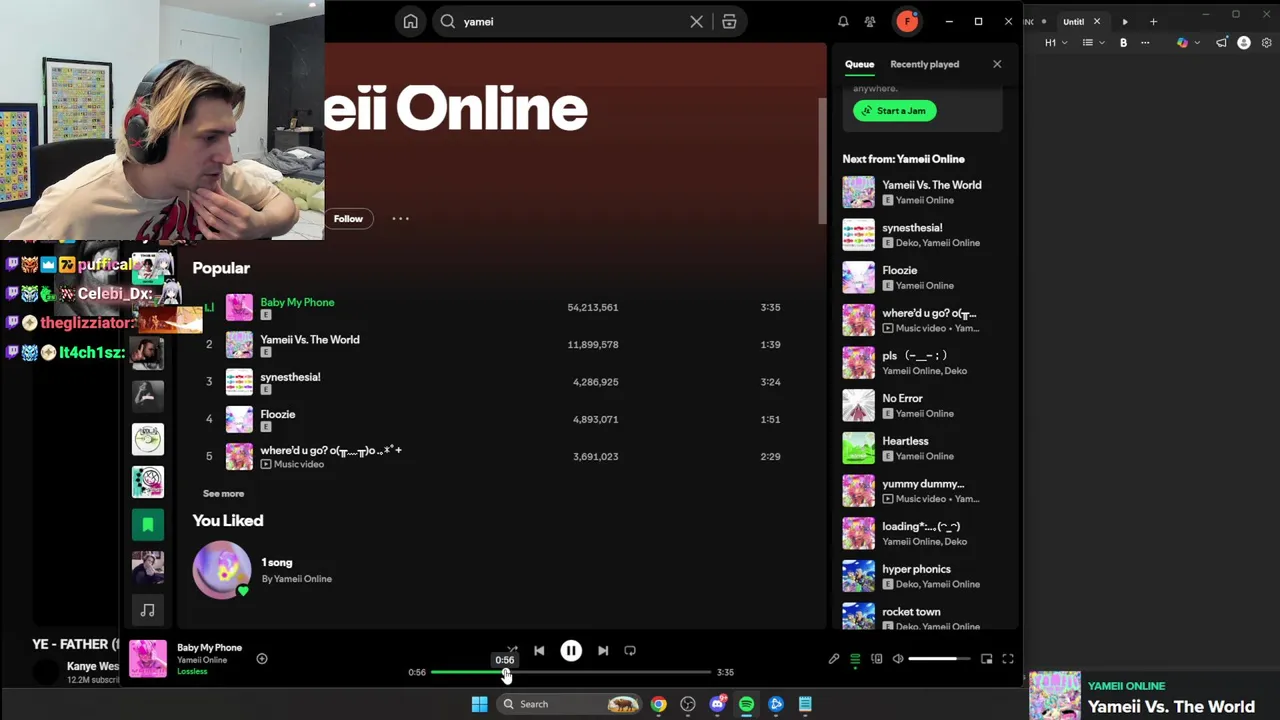Click the Lossless label in now playing bar
1280x720 pixels.
192,671
